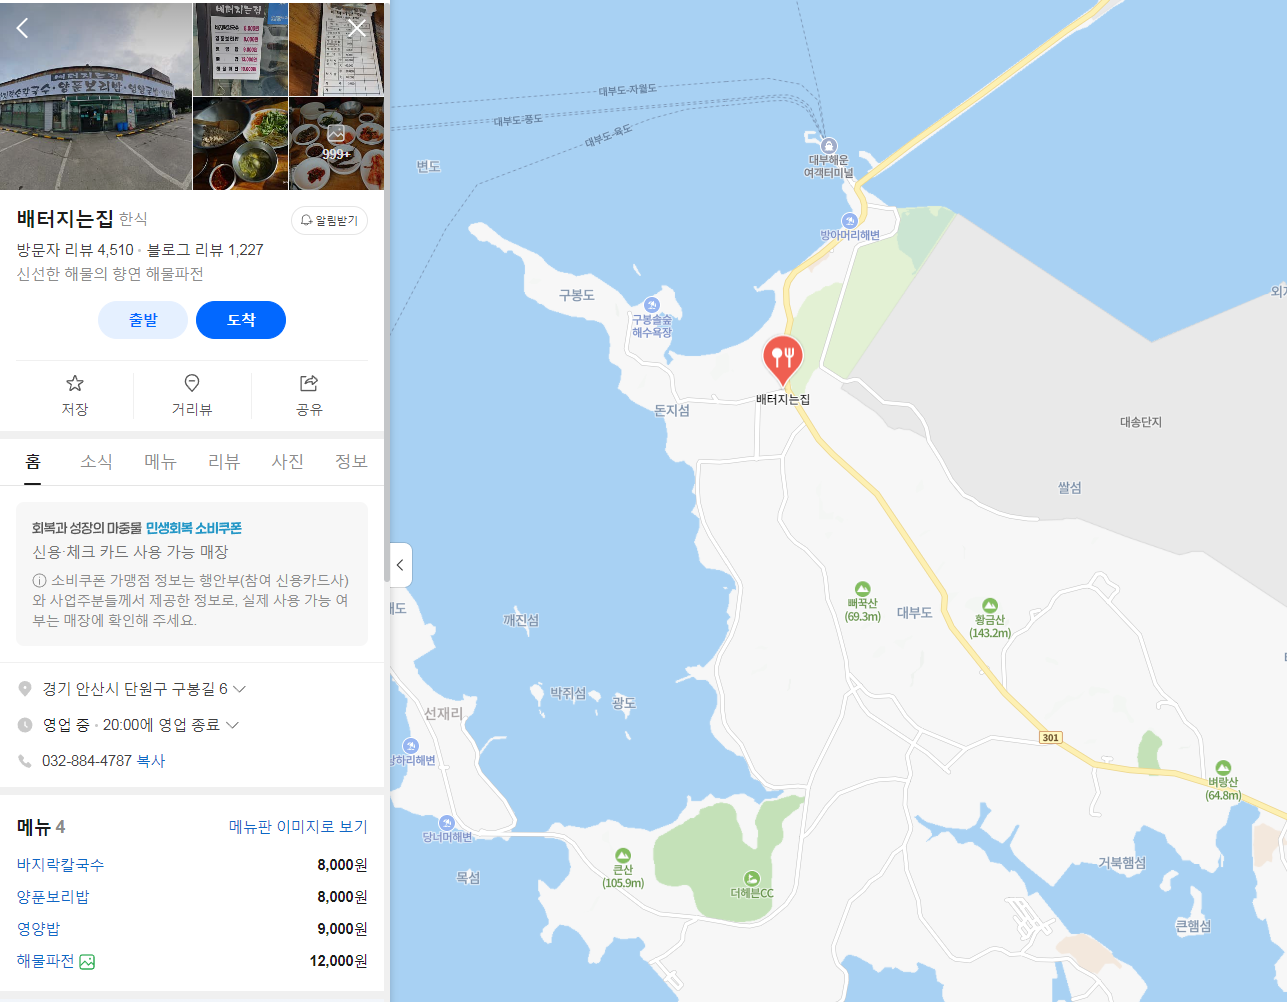Switch to the 메뉴 tab
The image size is (1287, 1002).
click(x=160, y=462)
